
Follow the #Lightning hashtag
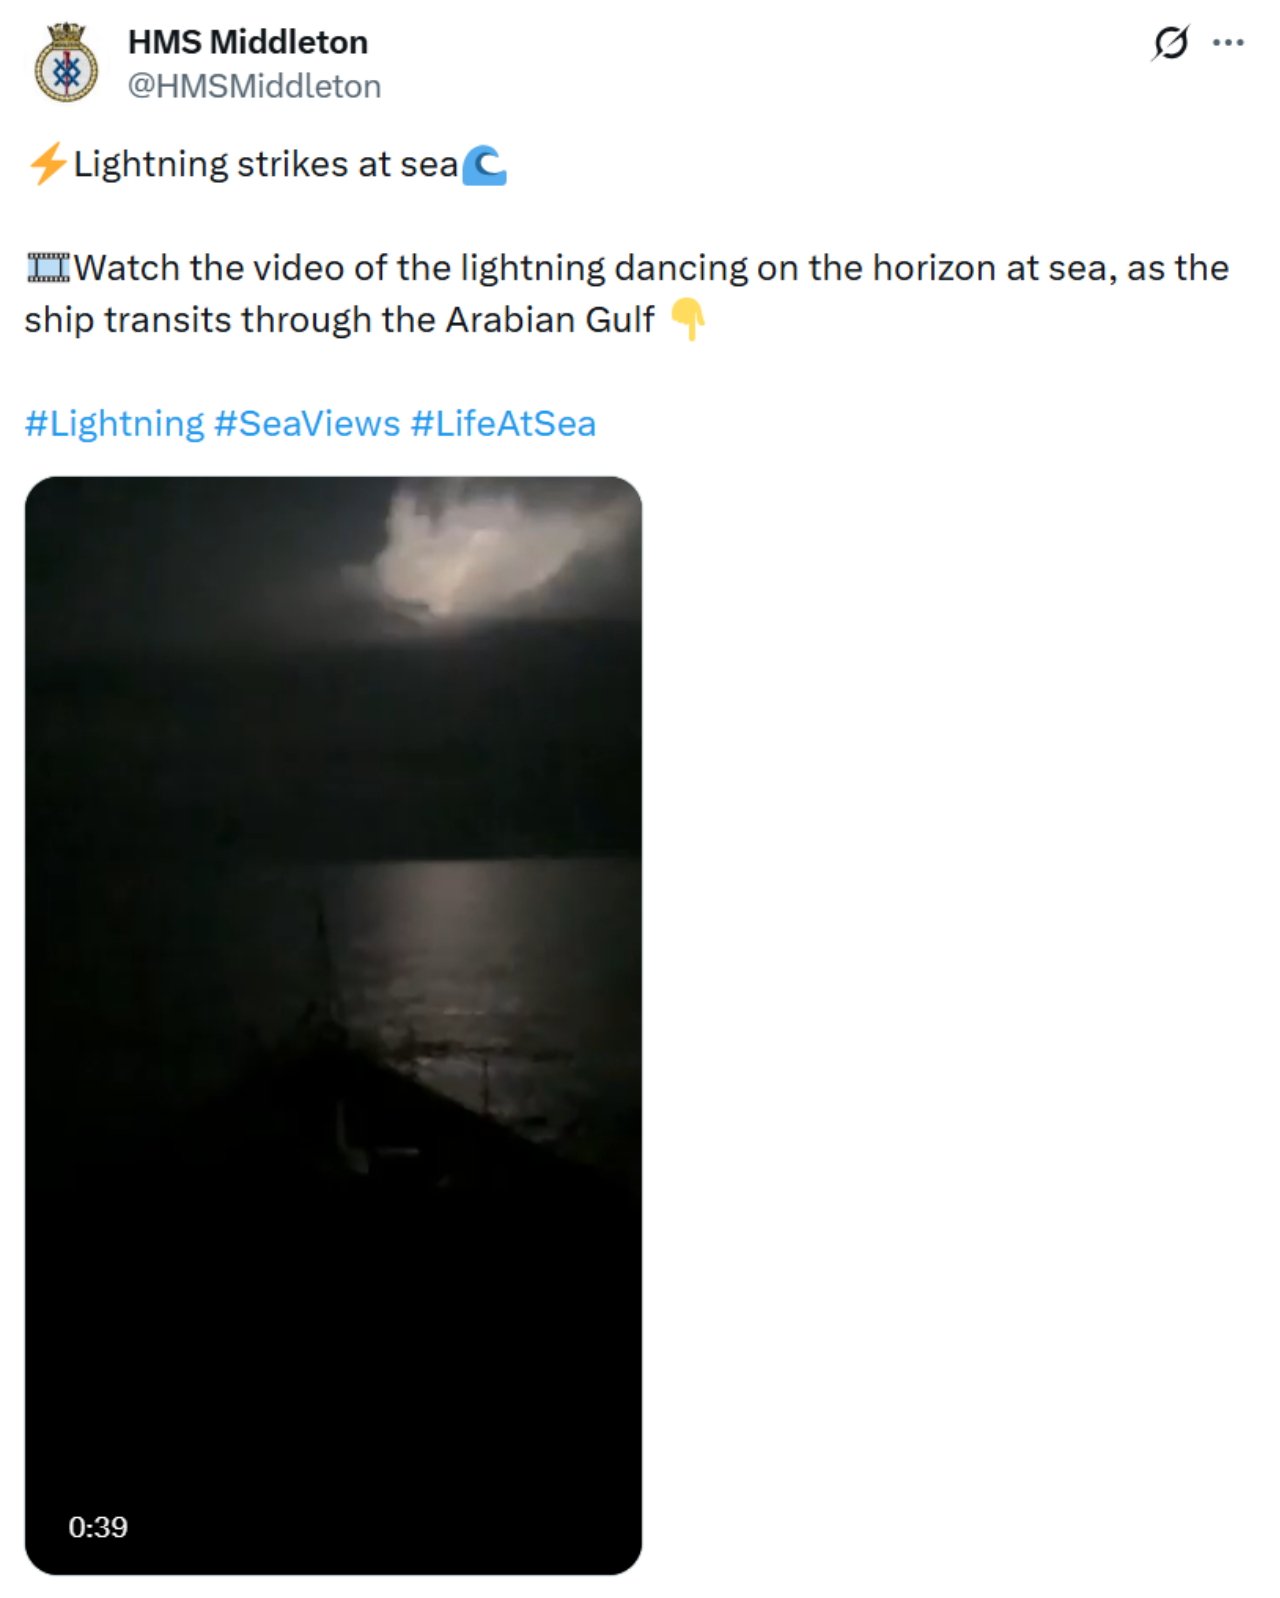click(x=114, y=424)
